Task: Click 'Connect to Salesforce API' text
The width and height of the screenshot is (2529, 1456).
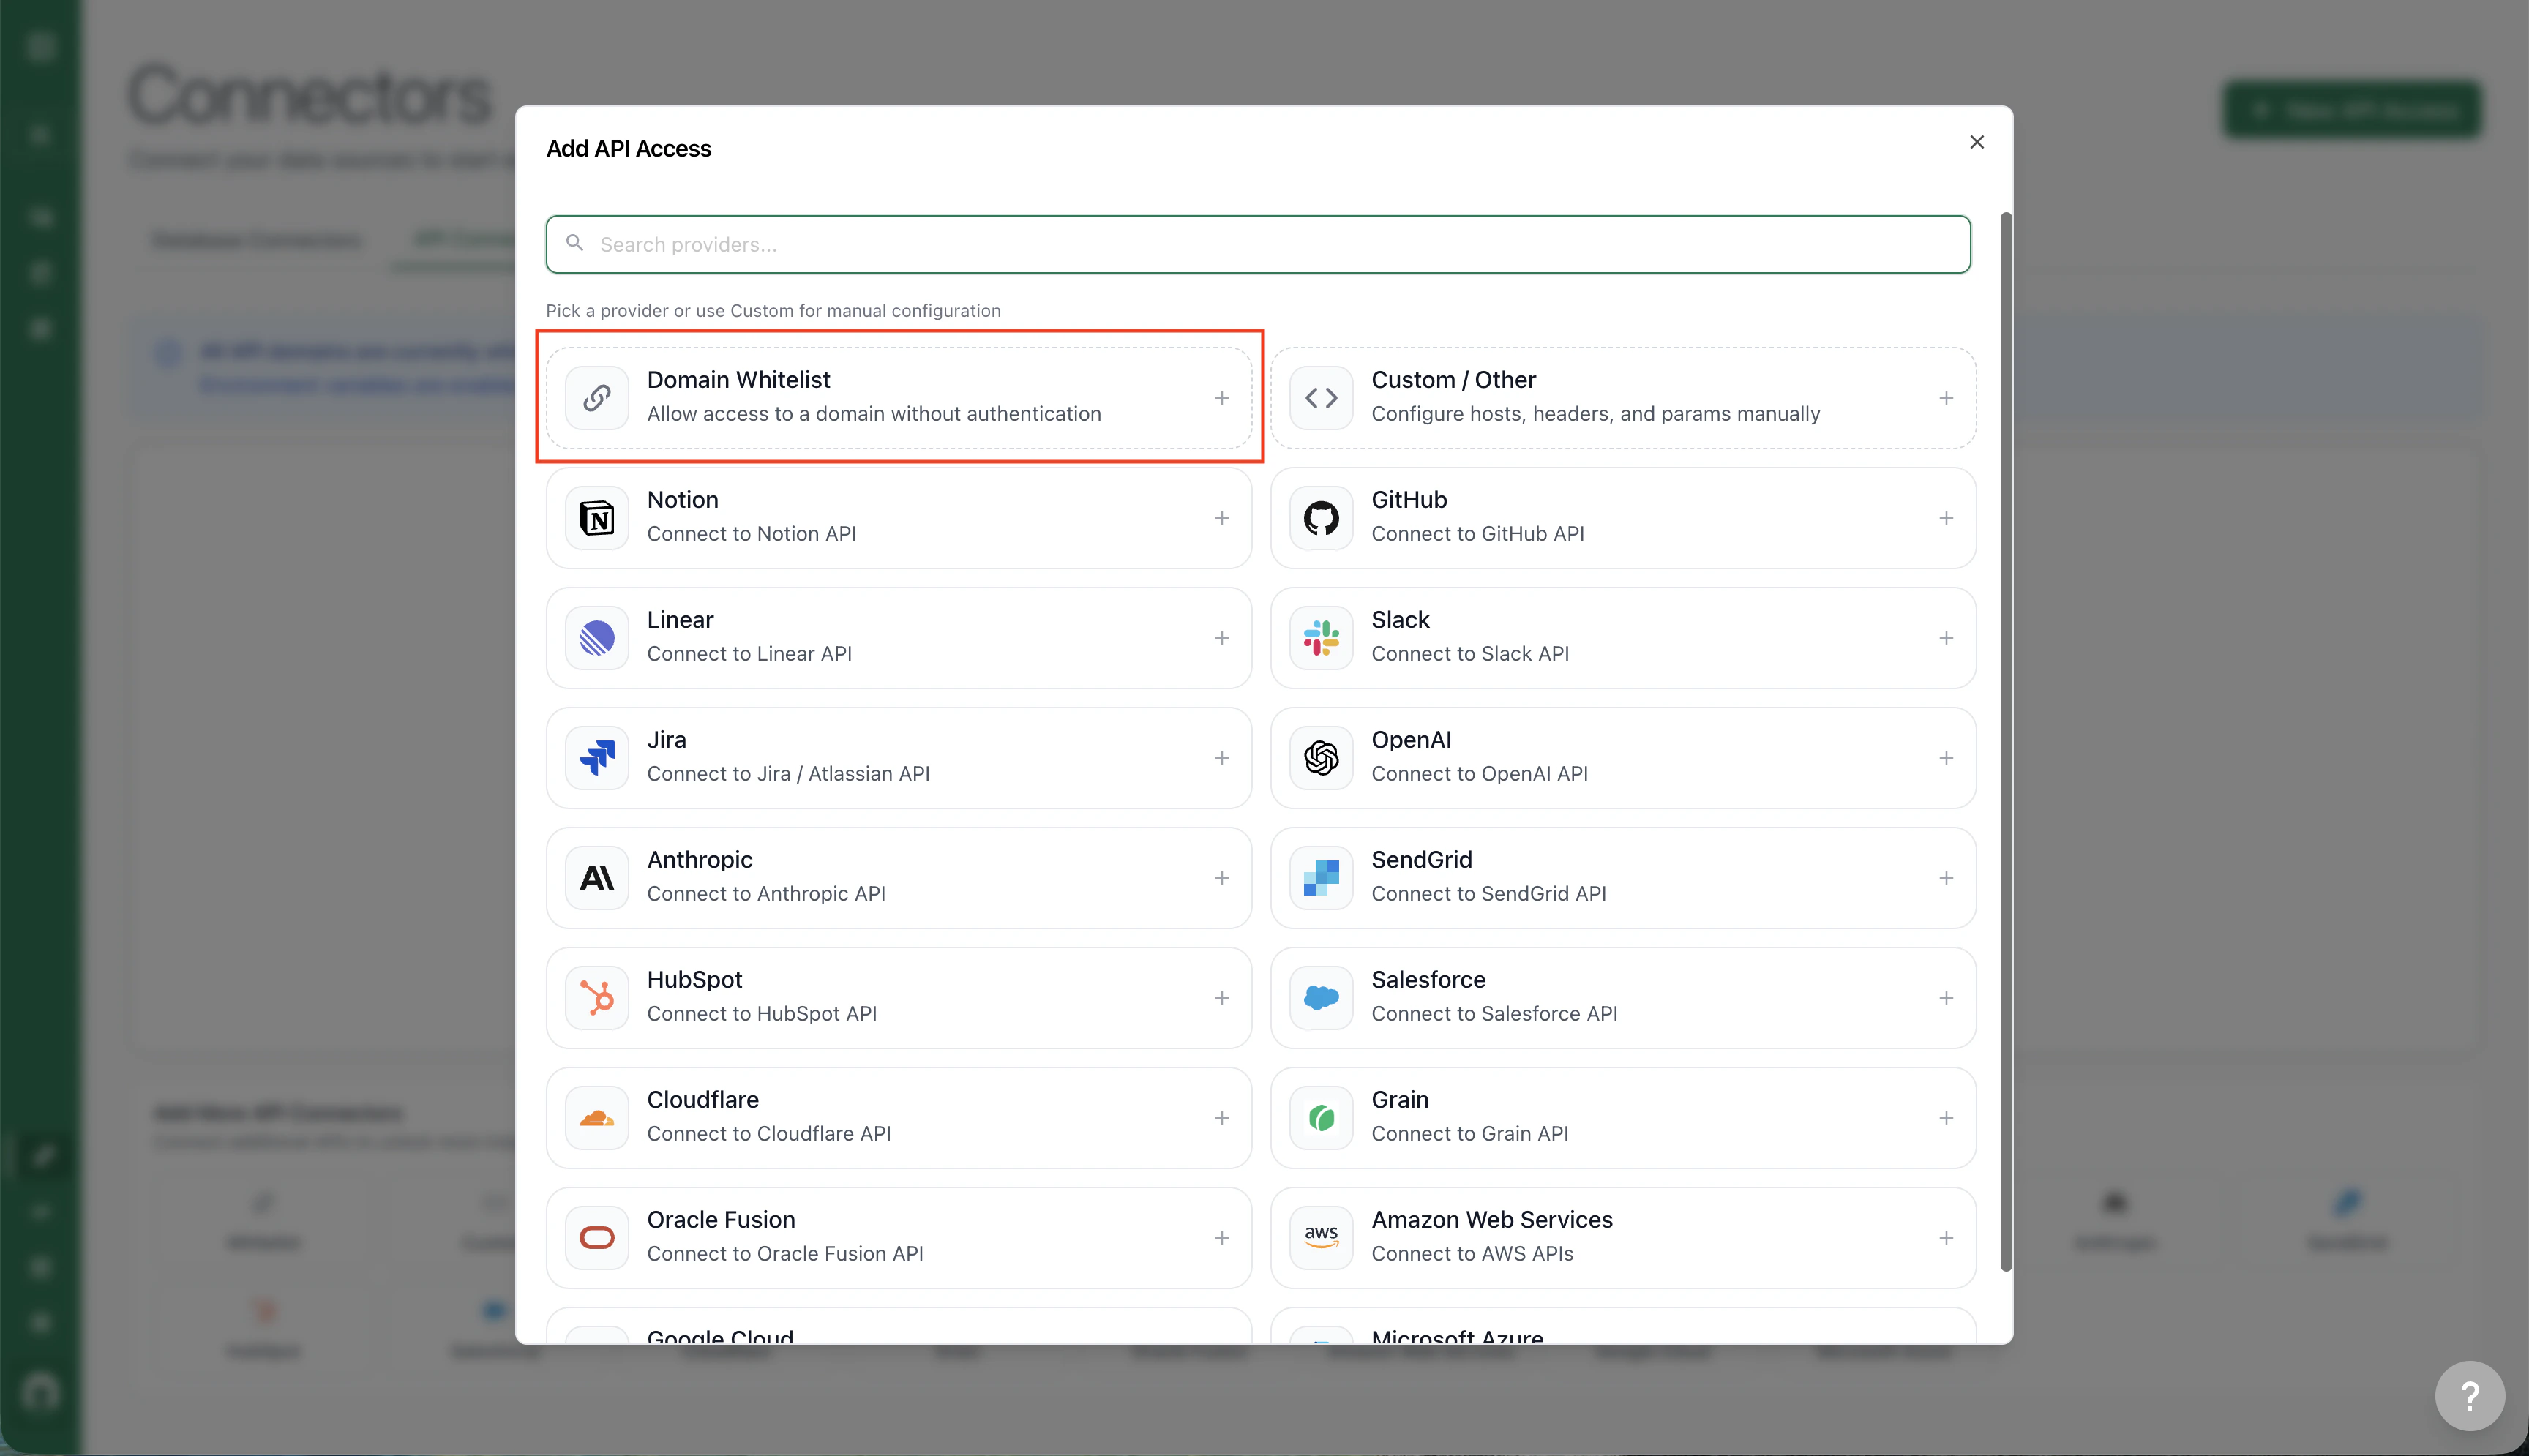Action: point(1494,1014)
